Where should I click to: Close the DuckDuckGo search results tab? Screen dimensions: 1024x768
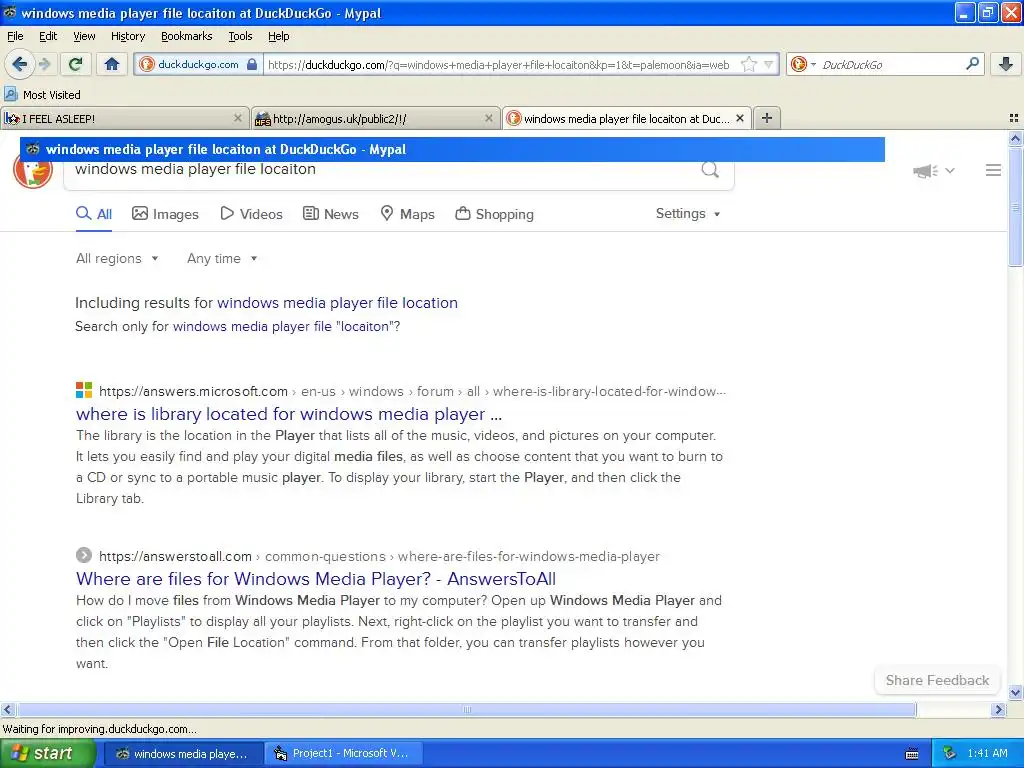[740, 118]
